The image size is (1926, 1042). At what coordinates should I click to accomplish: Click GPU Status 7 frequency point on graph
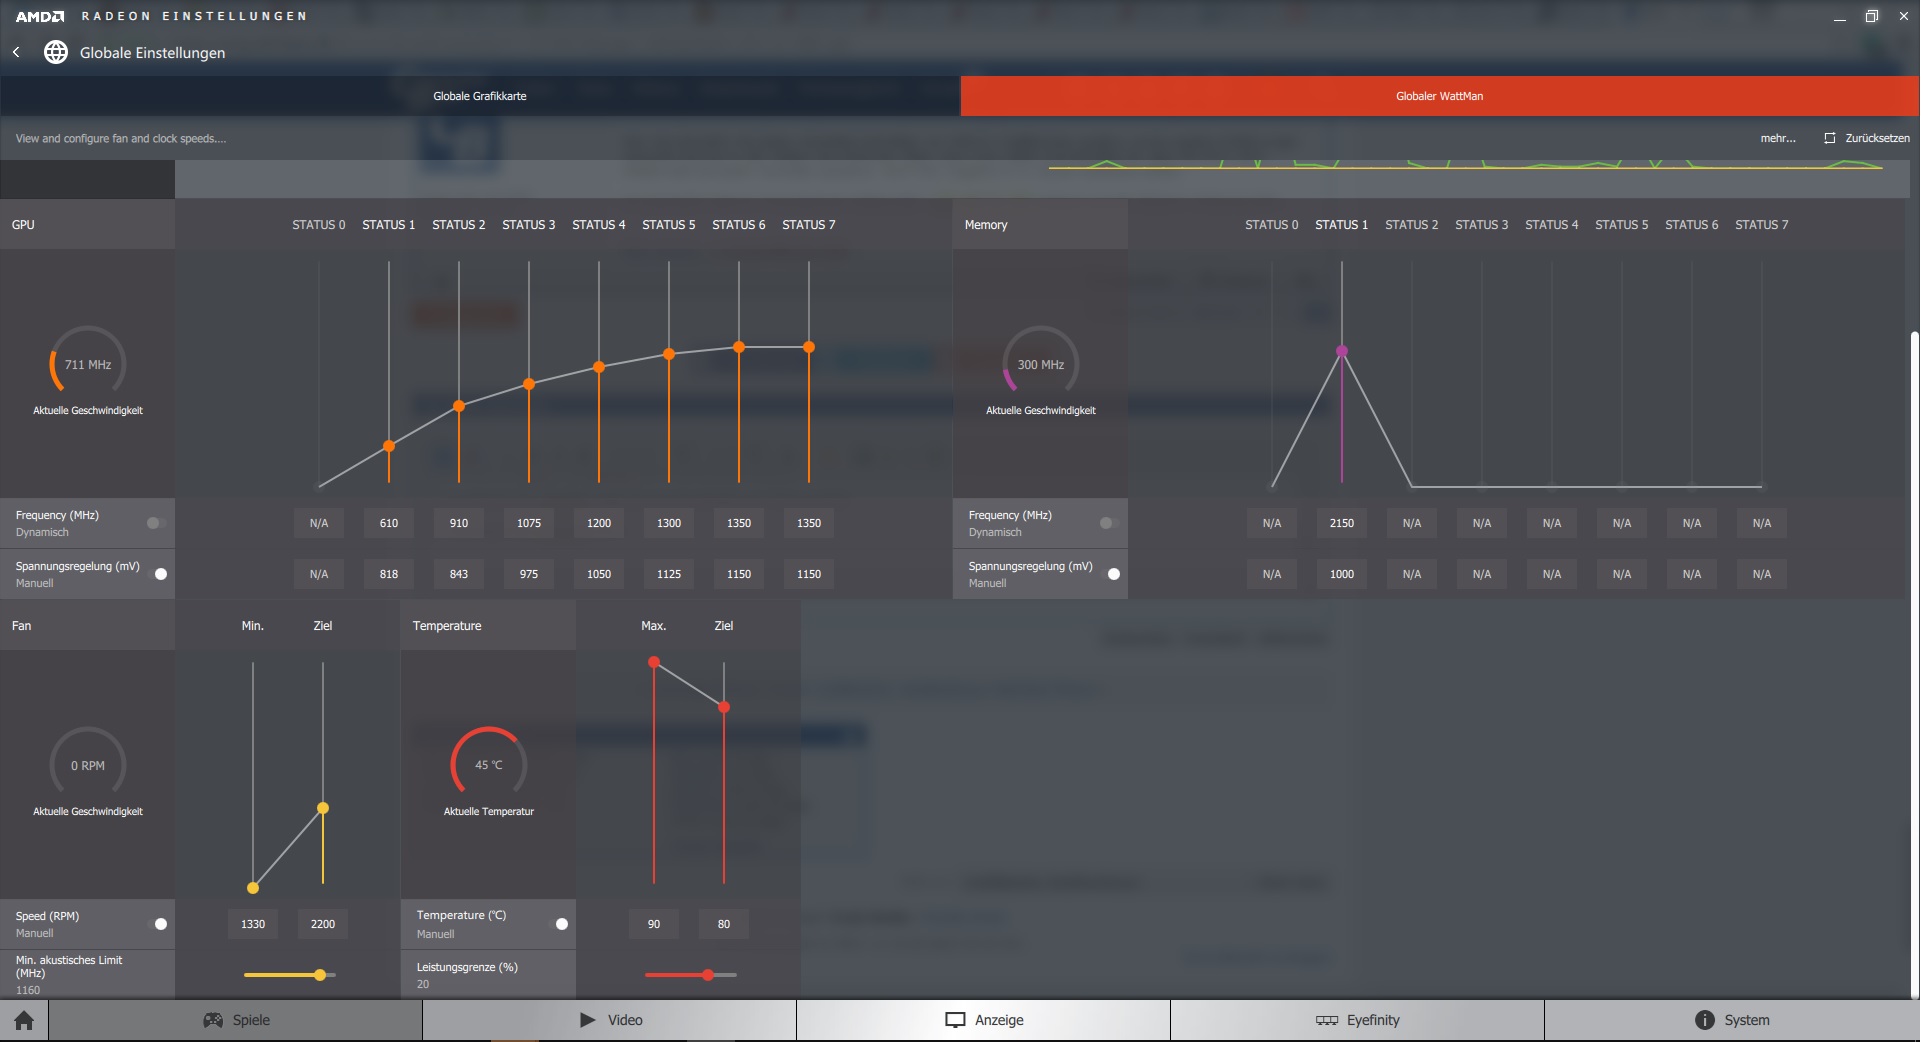(x=809, y=347)
